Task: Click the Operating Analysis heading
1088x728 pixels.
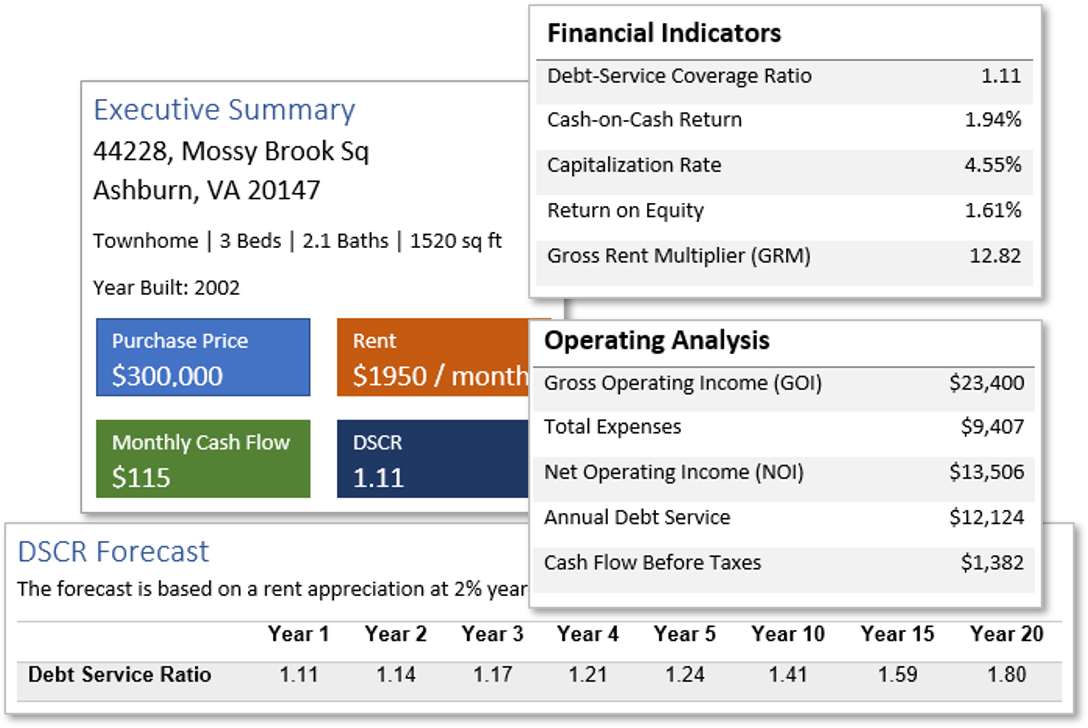Action: coord(657,340)
